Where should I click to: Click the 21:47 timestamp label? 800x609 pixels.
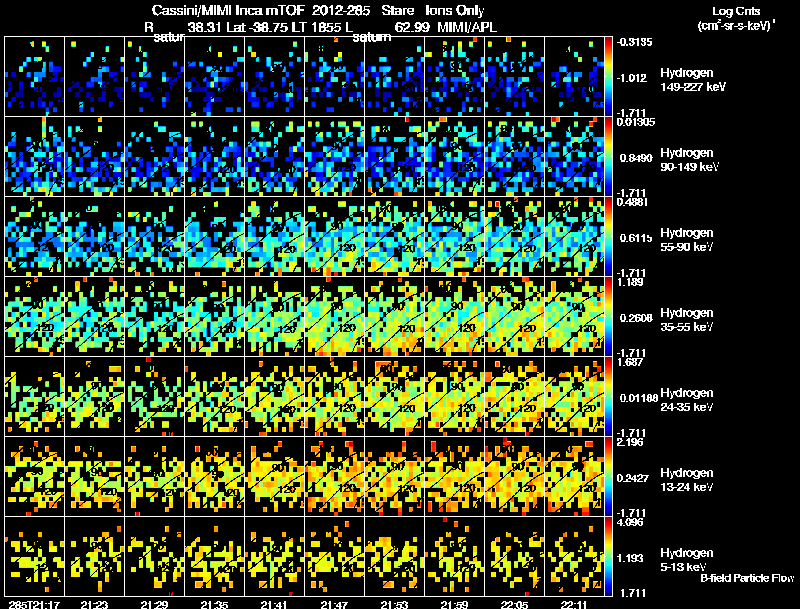(x=334, y=604)
